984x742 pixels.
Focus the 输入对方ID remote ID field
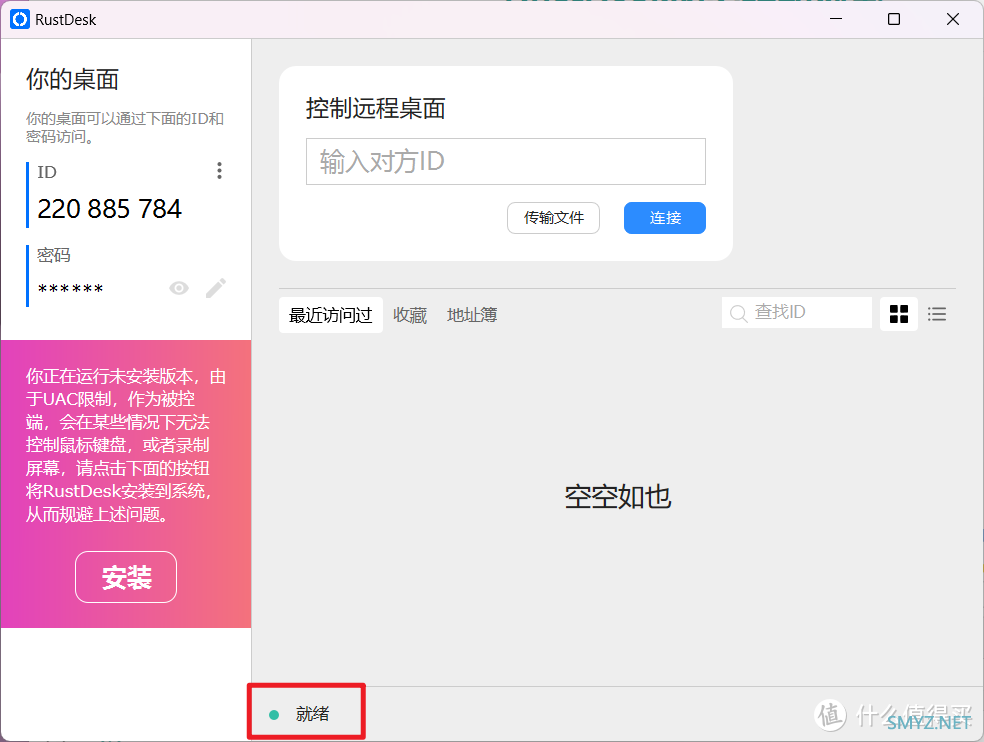pyautogui.click(x=506, y=161)
